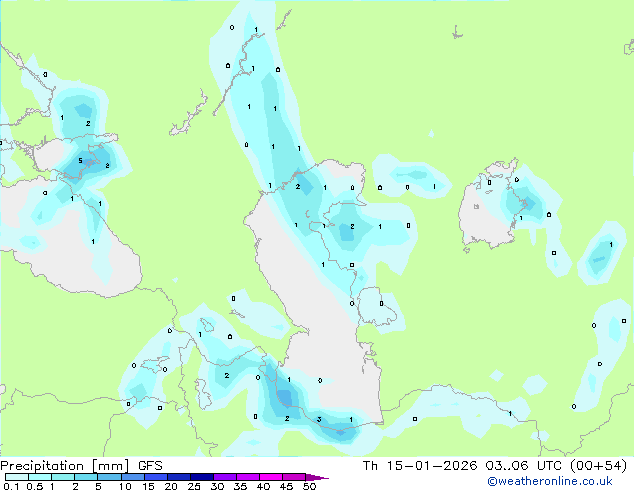Click the 'Th 15-01-2026' date text
This screenshot has width=634, height=490.
tap(420, 466)
